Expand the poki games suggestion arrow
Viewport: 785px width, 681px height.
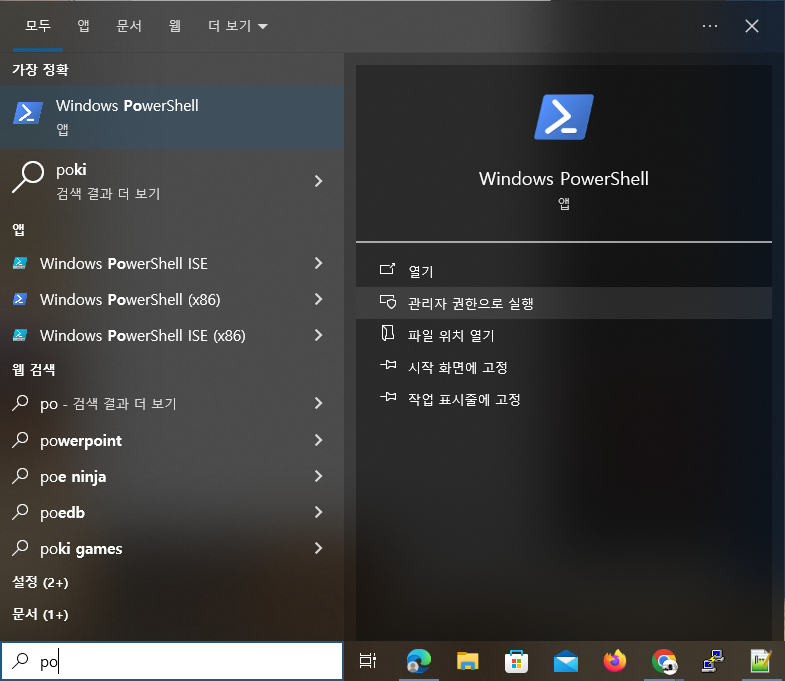(x=318, y=549)
